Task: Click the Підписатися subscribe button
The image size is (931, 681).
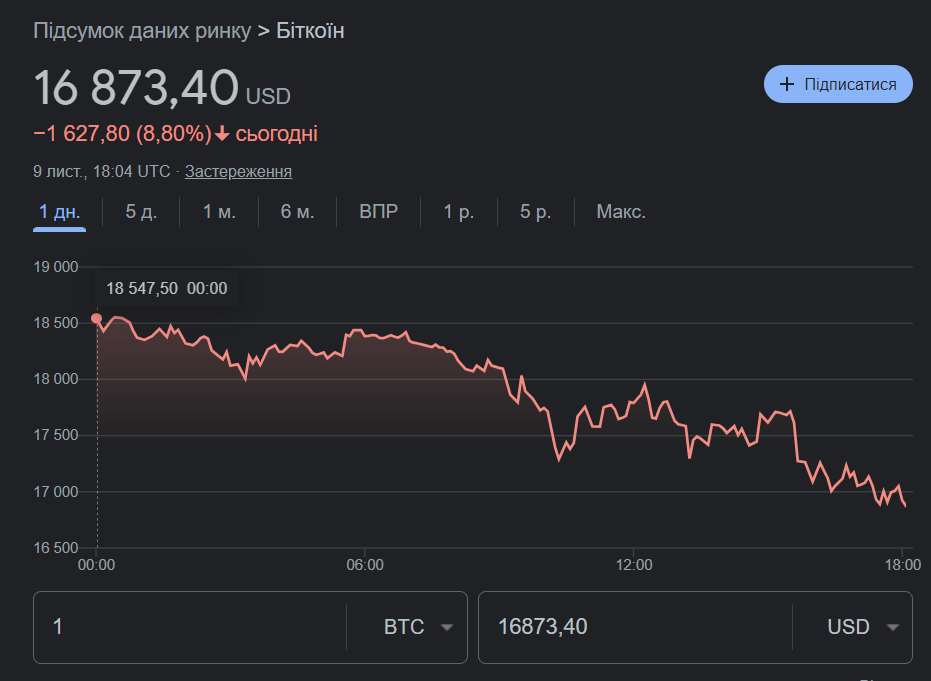Action: [x=838, y=84]
